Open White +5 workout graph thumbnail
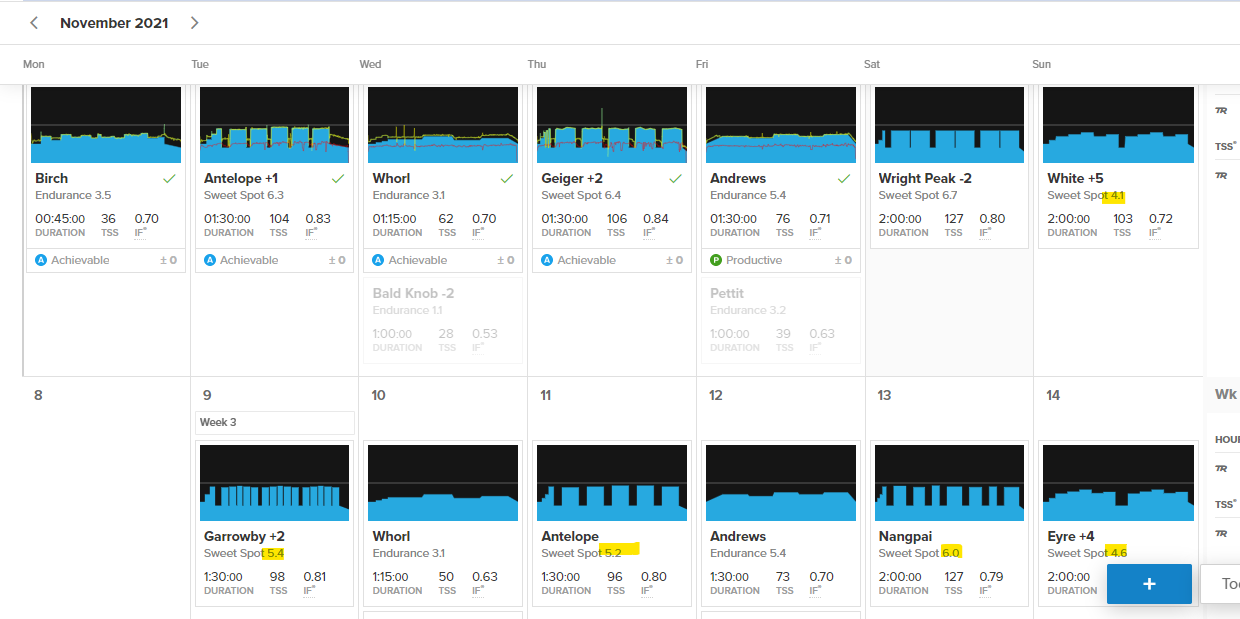Screen dimensions: 1240x619 [x=1118, y=125]
